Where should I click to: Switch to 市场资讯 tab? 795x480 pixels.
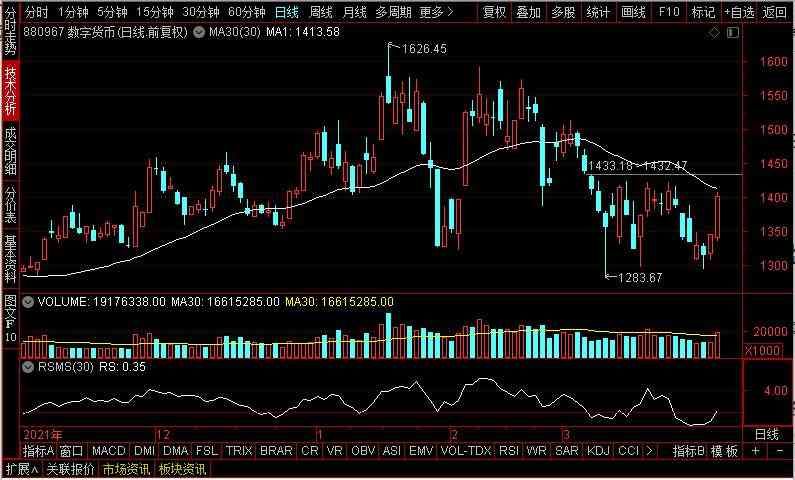click(x=124, y=469)
